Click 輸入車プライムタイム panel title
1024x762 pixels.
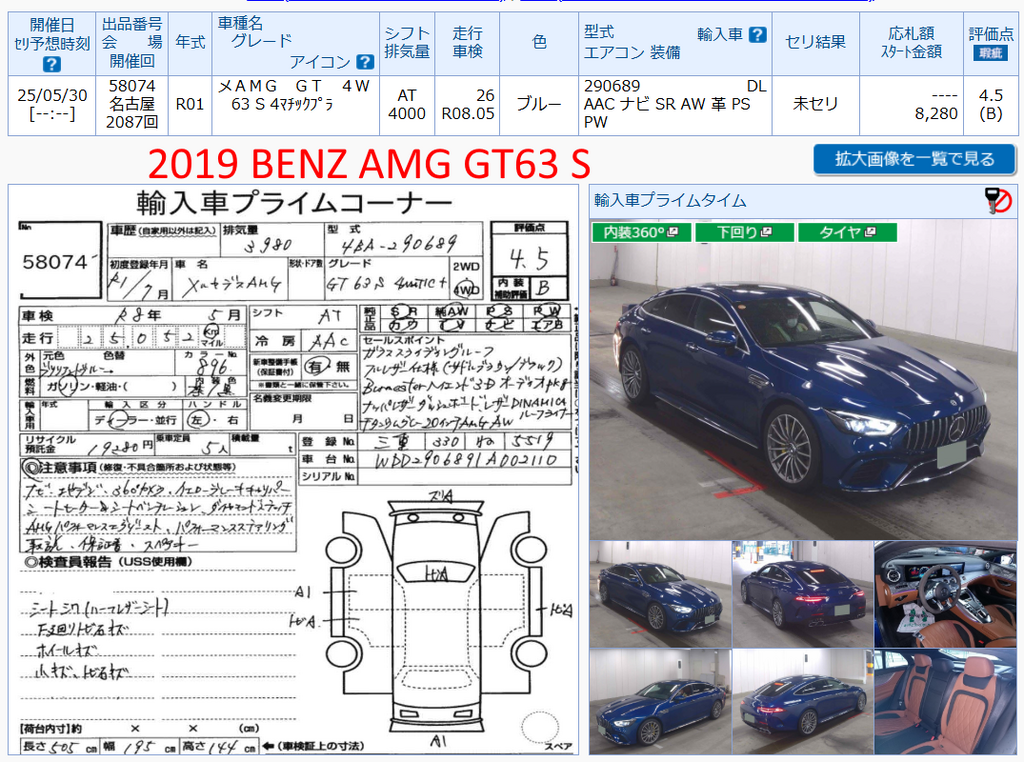[670, 200]
